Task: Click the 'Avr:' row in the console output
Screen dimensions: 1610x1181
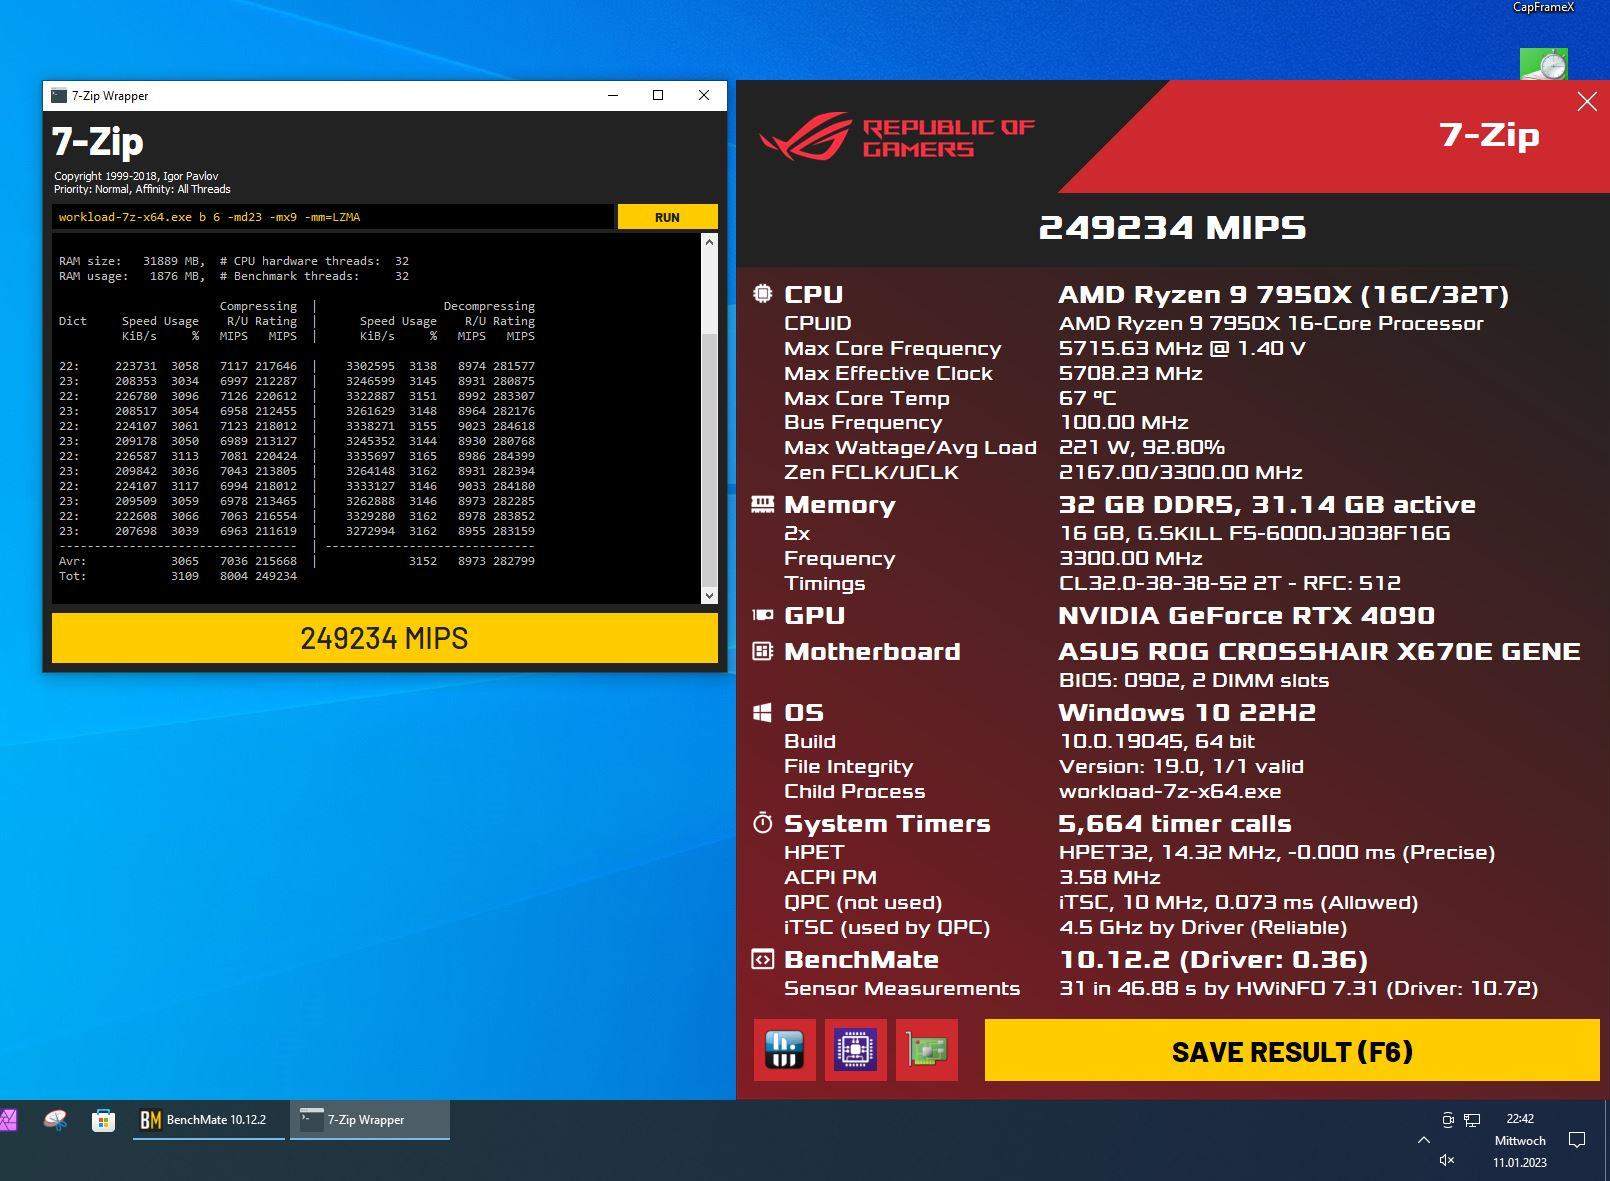Action: tap(297, 561)
